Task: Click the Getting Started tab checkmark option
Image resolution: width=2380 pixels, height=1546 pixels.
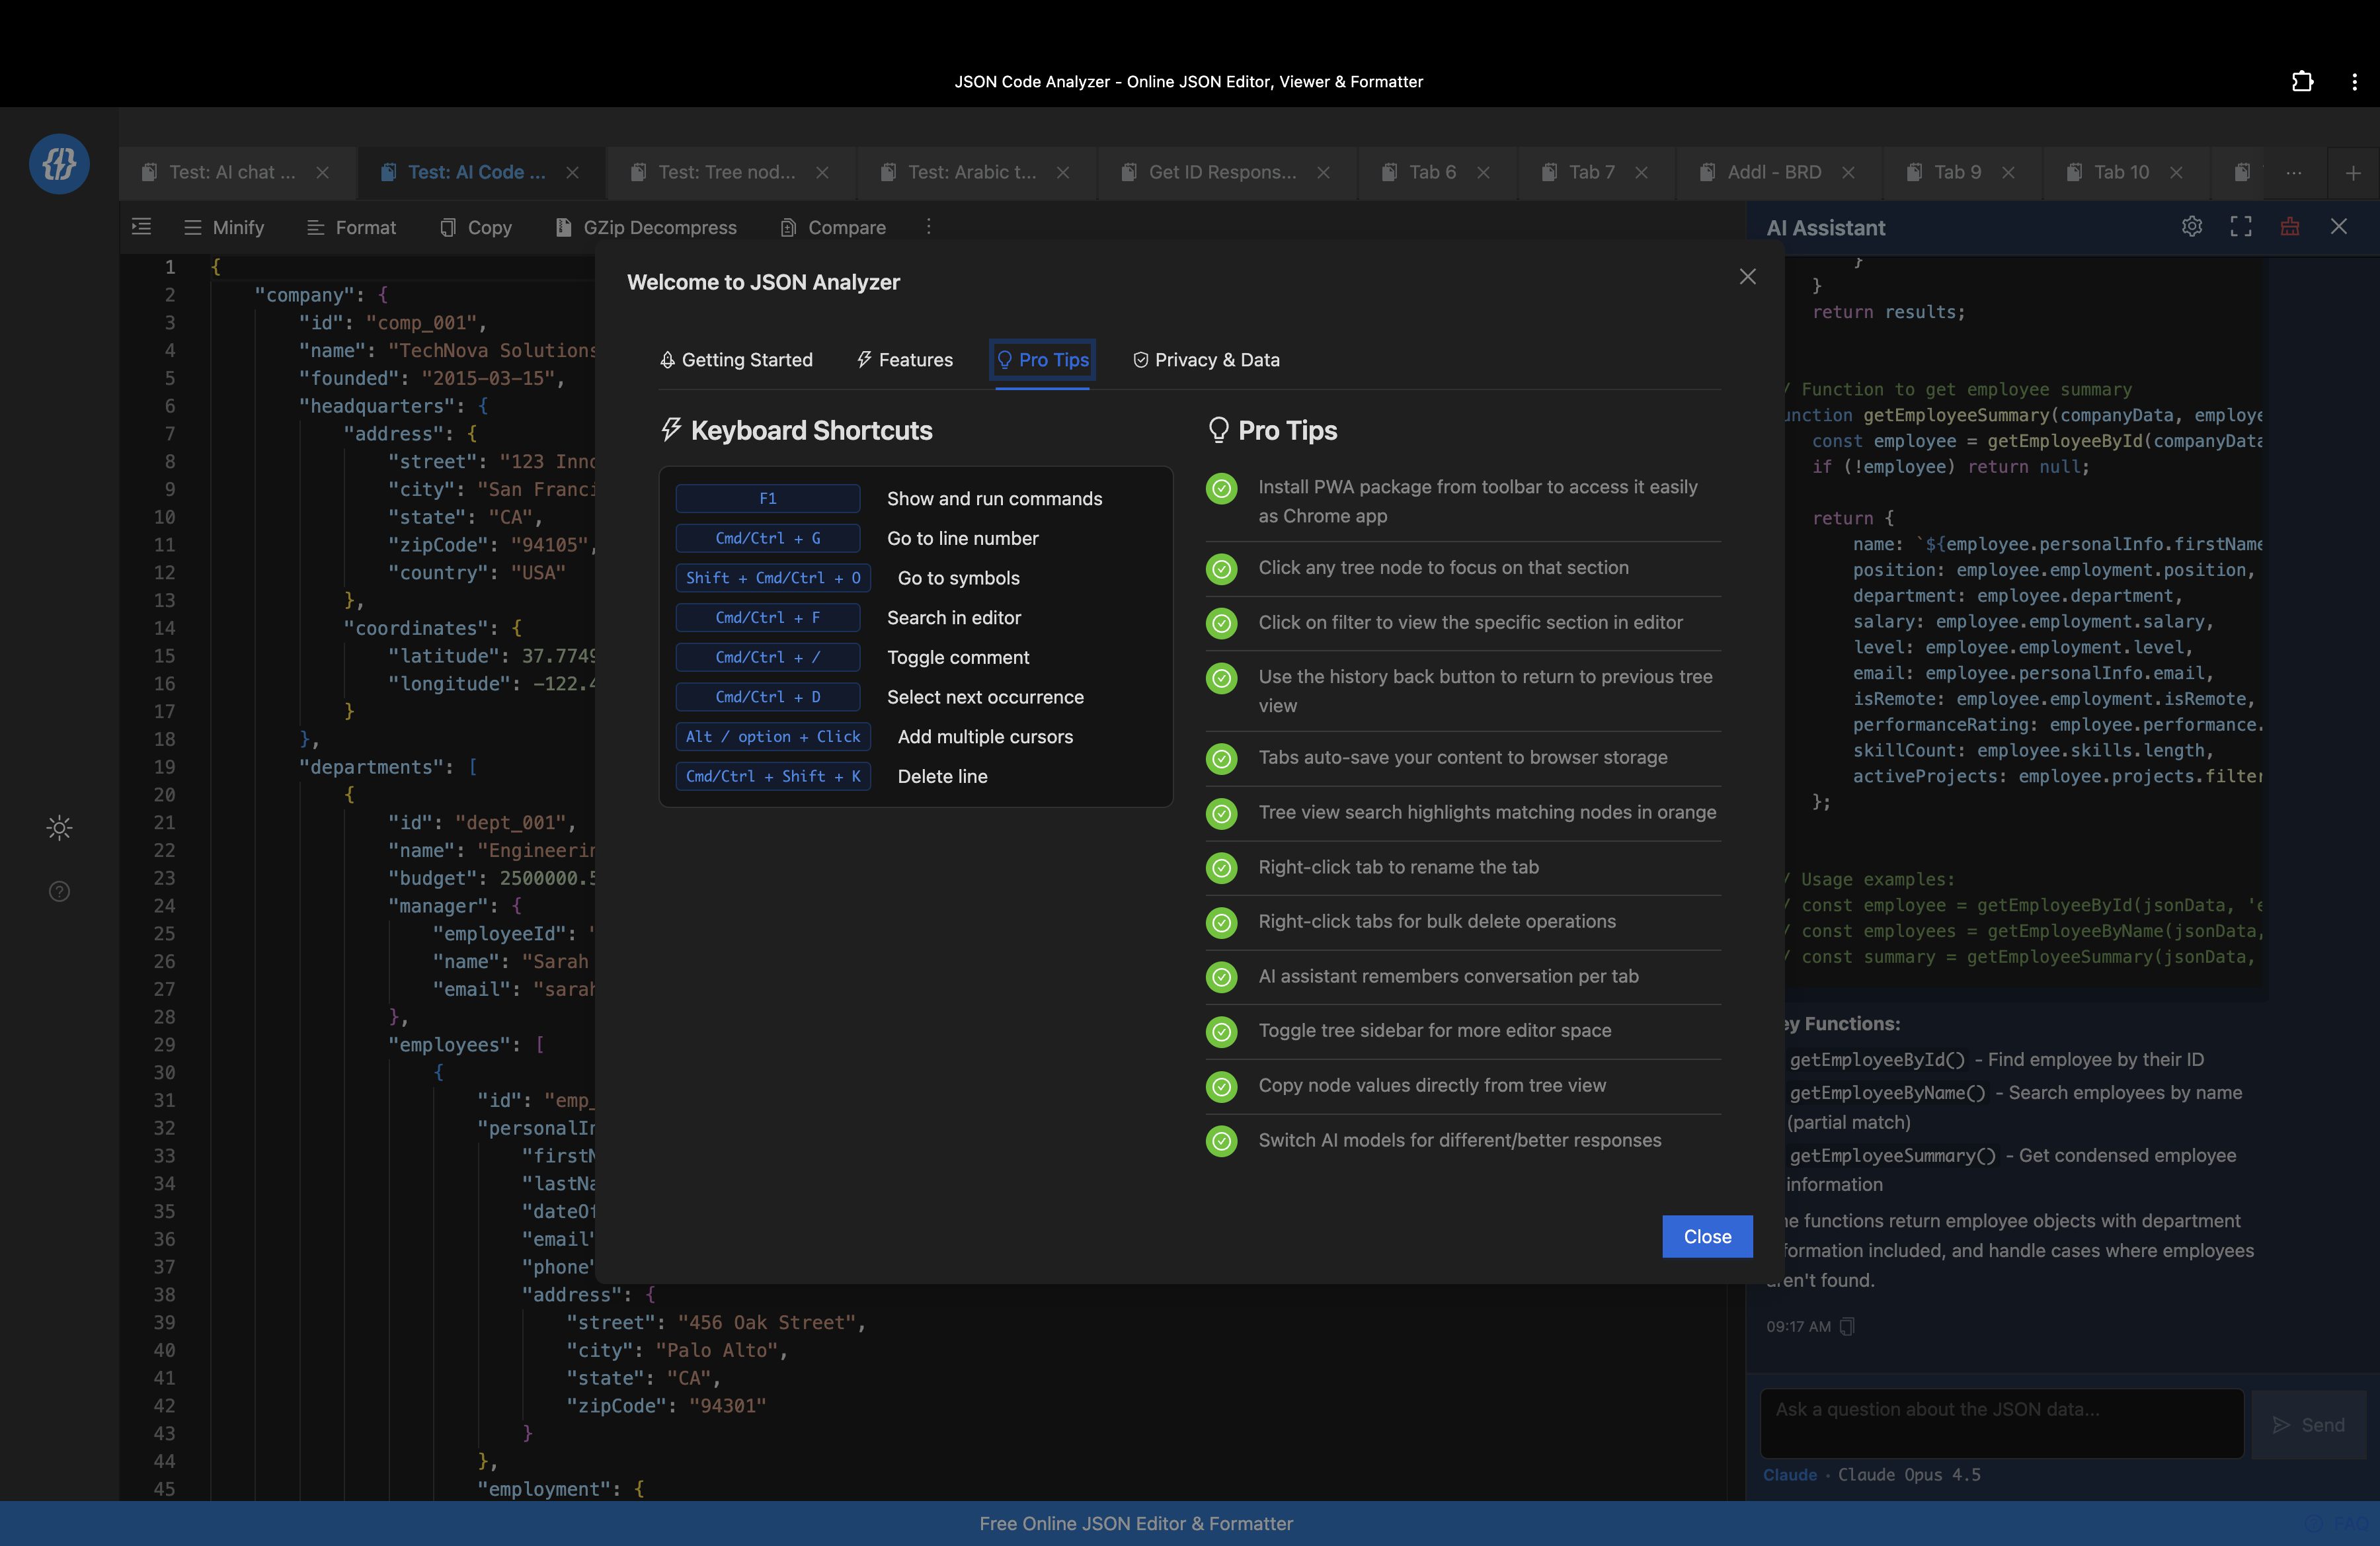Action: coord(737,360)
